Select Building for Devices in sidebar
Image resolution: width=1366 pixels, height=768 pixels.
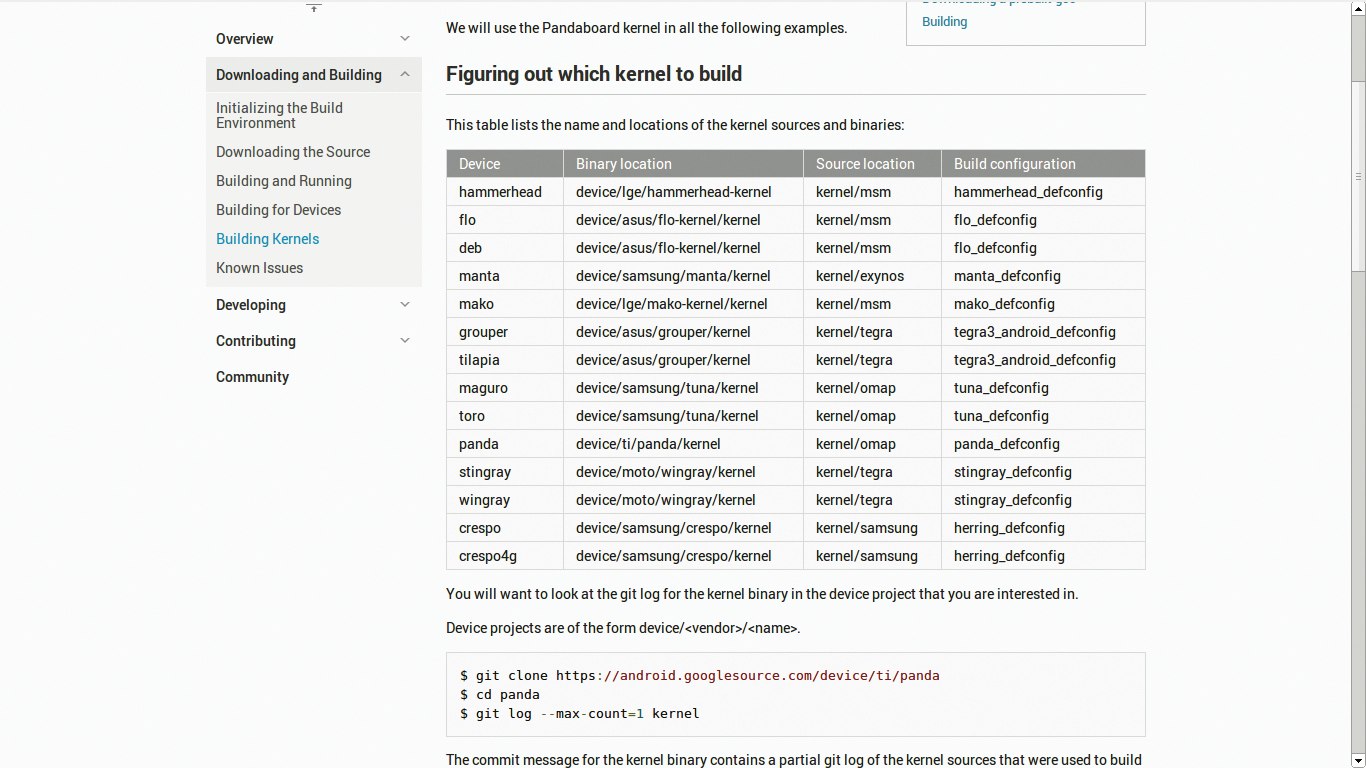click(x=278, y=210)
